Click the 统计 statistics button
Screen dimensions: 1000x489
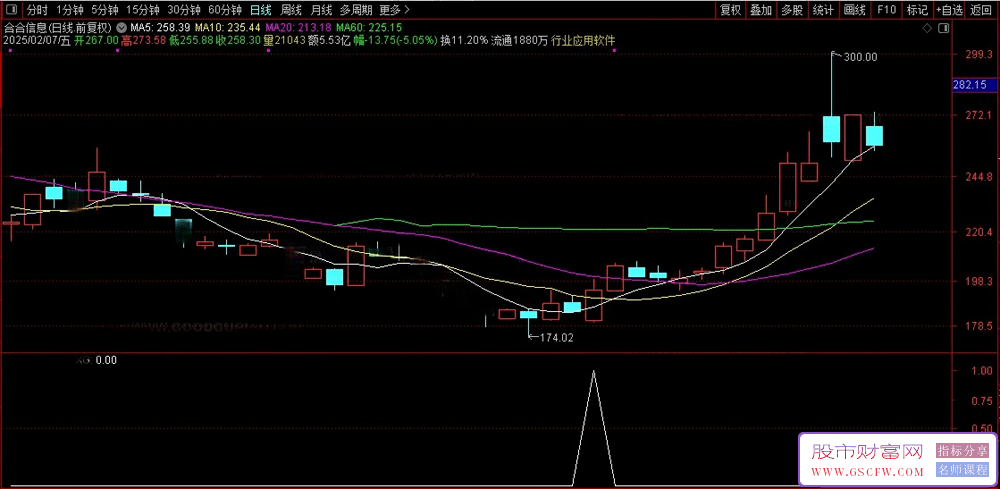click(x=823, y=9)
